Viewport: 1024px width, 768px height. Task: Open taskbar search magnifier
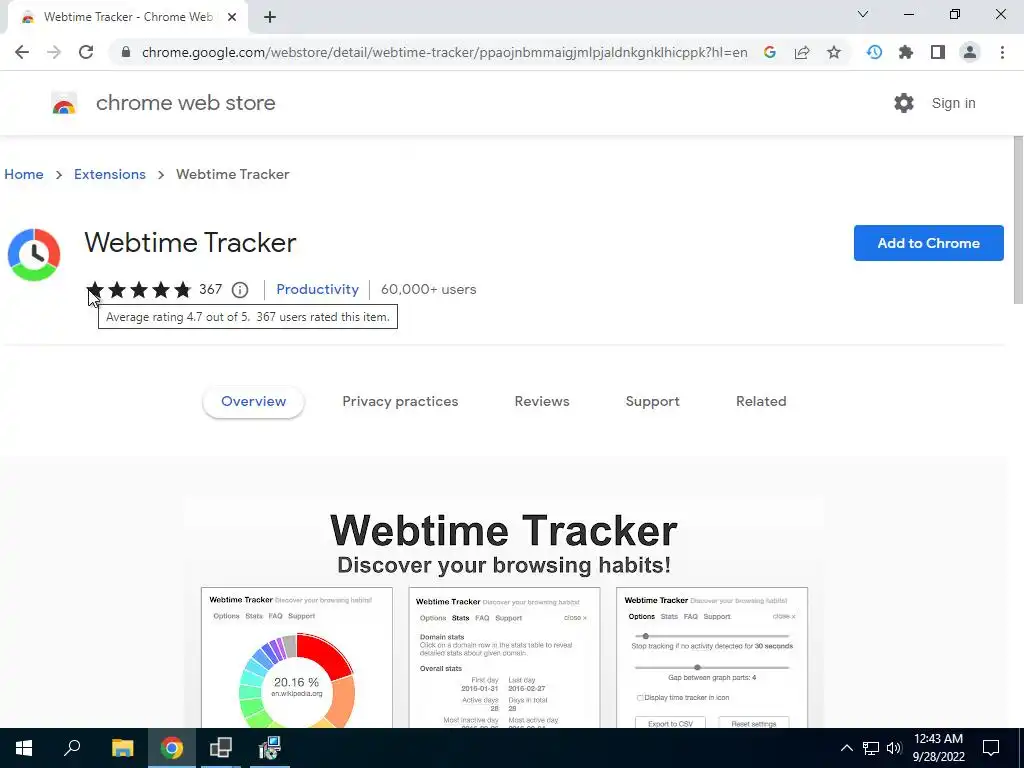tap(72, 748)
